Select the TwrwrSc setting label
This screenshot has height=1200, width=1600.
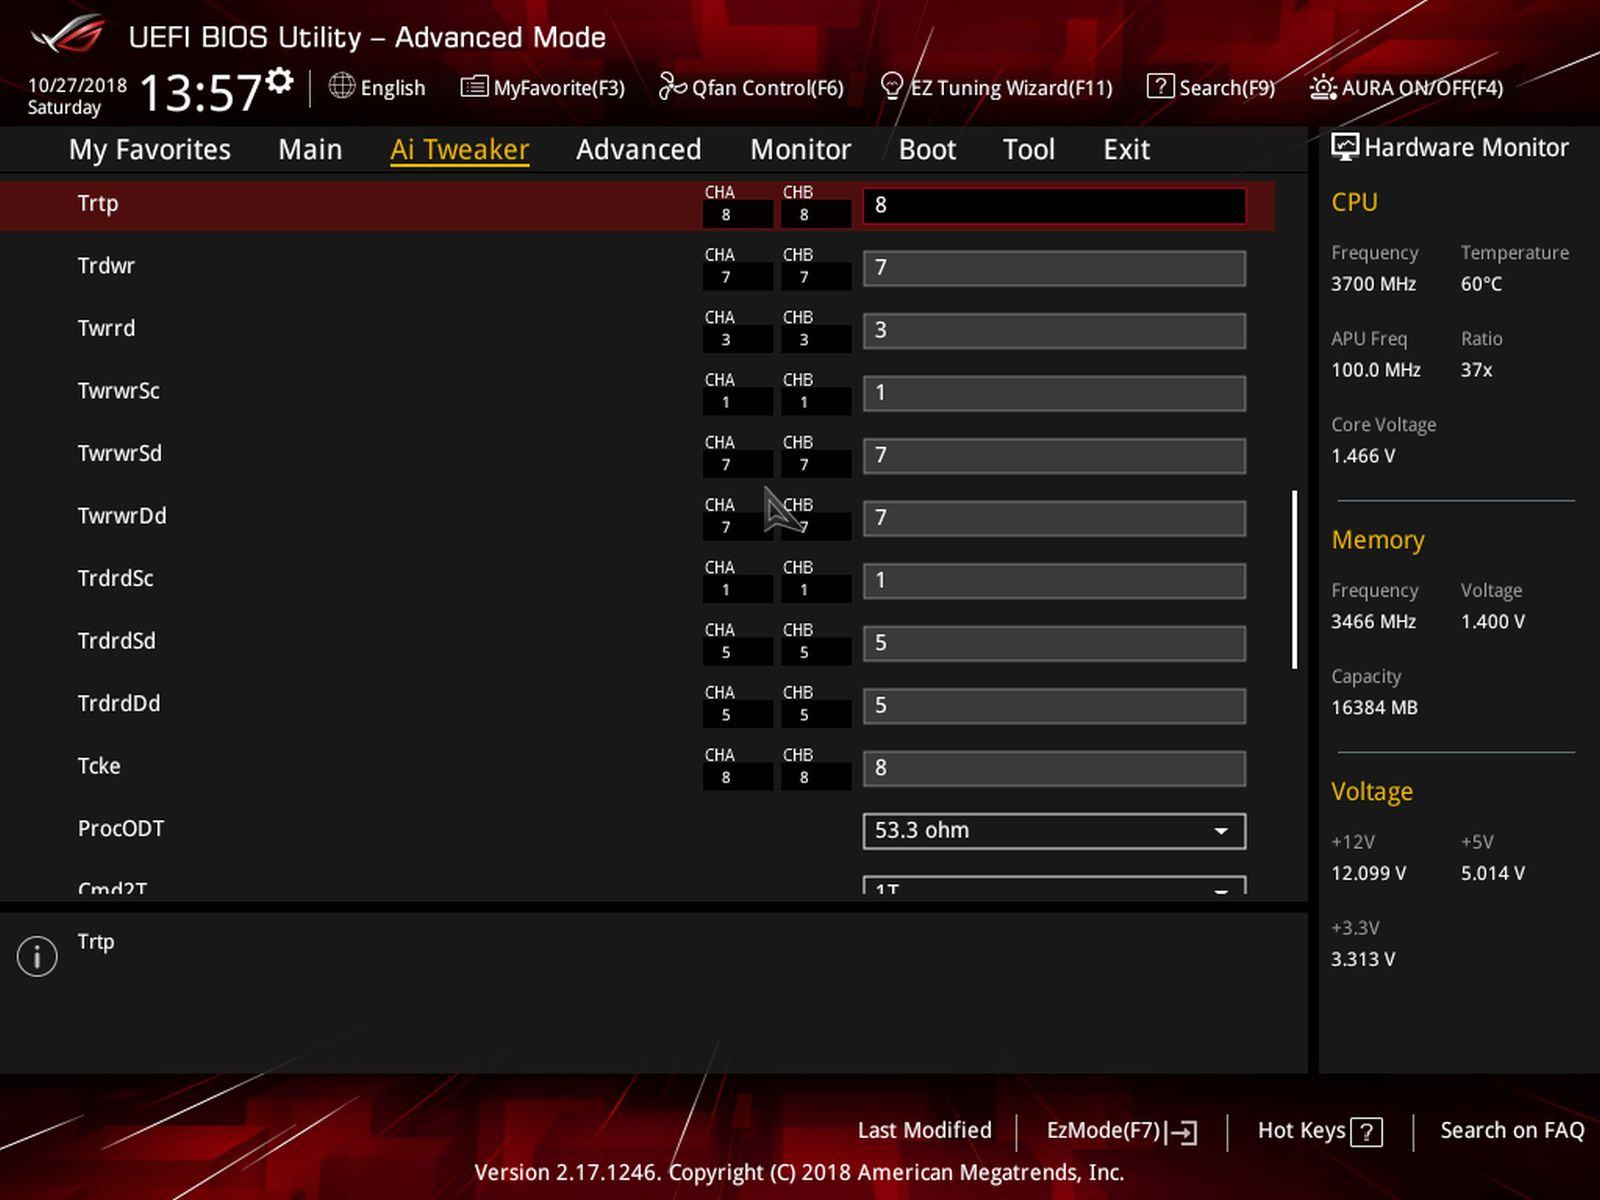click(x=119, y=391)
